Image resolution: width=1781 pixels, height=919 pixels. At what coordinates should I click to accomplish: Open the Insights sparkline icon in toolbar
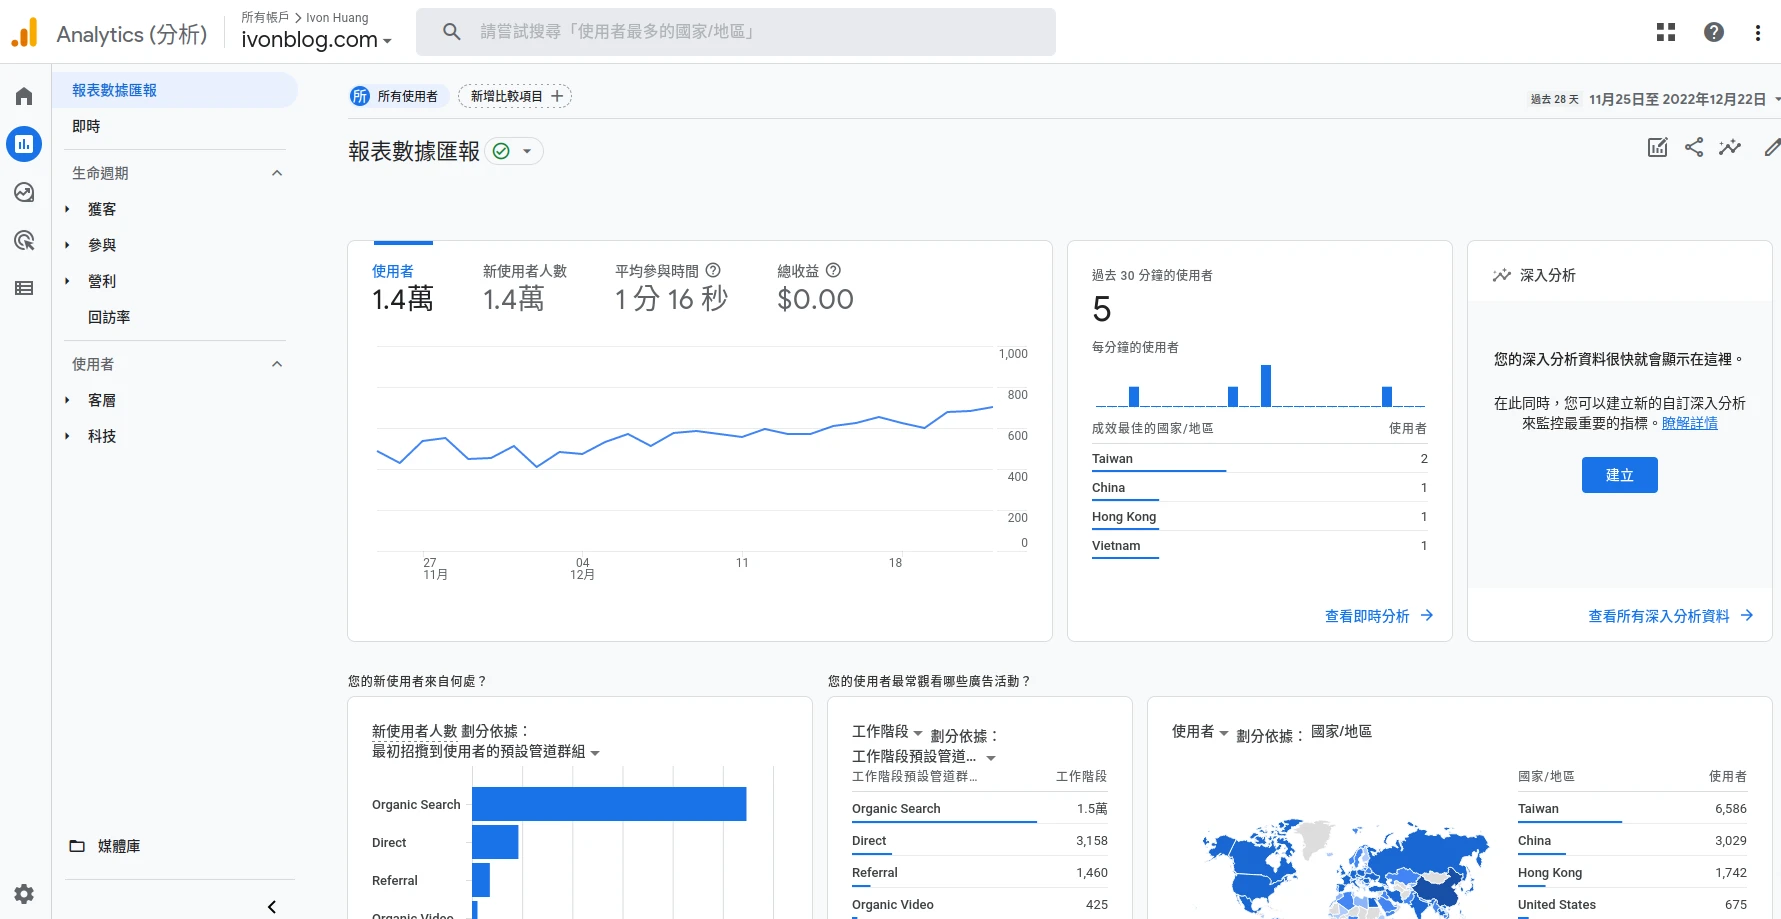[x=1730, y=148]
